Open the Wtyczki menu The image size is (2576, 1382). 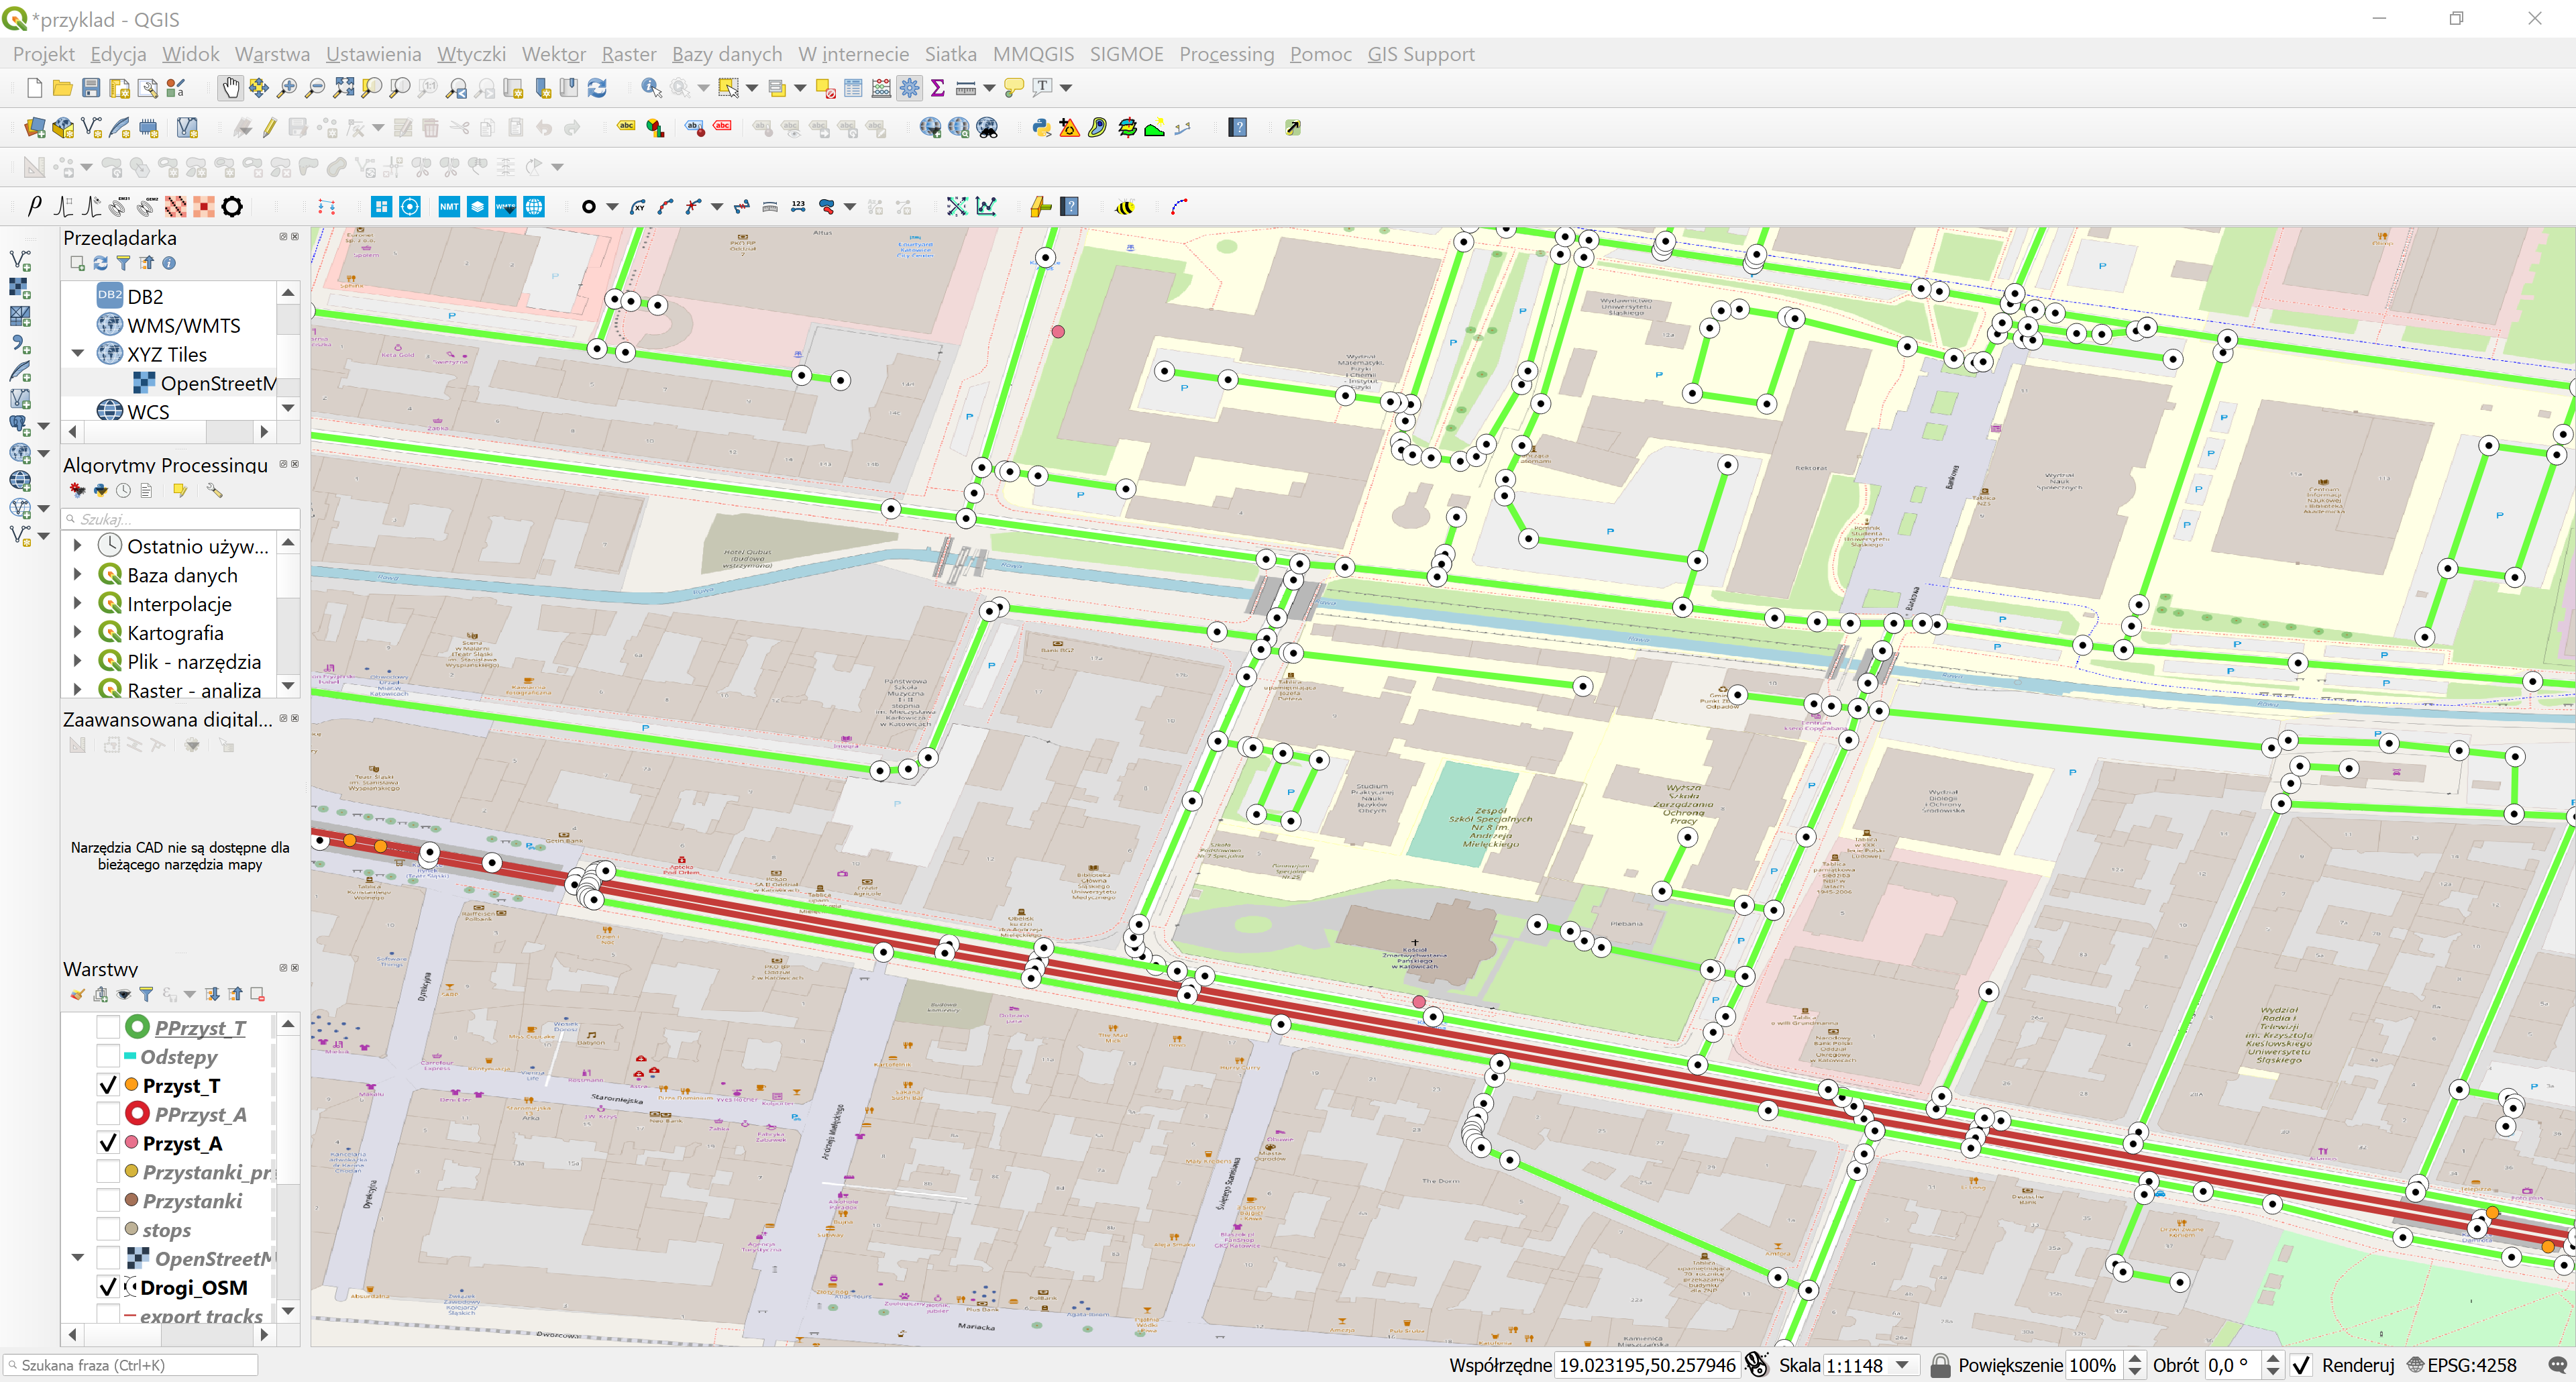pyautogui.click(x=471, y=54)
